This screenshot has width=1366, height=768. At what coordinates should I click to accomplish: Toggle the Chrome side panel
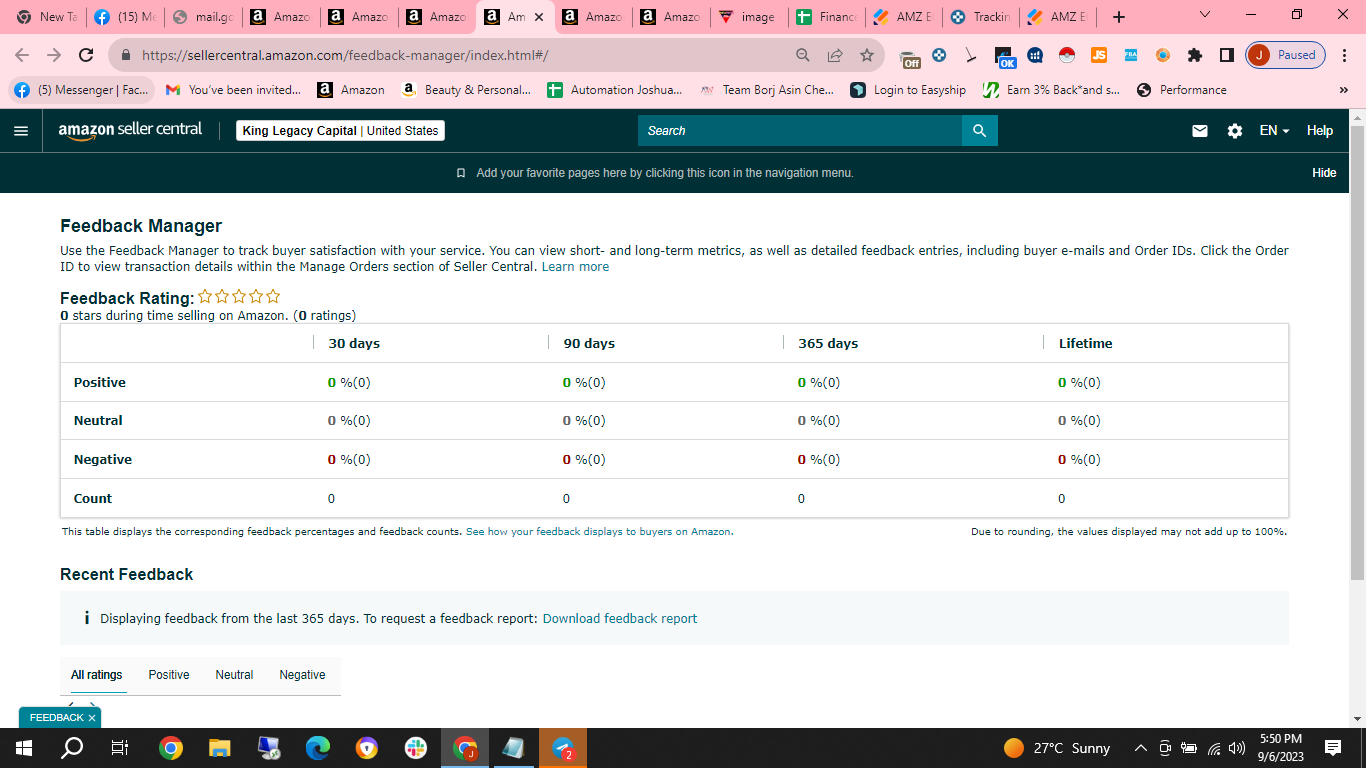(1227, 55)
